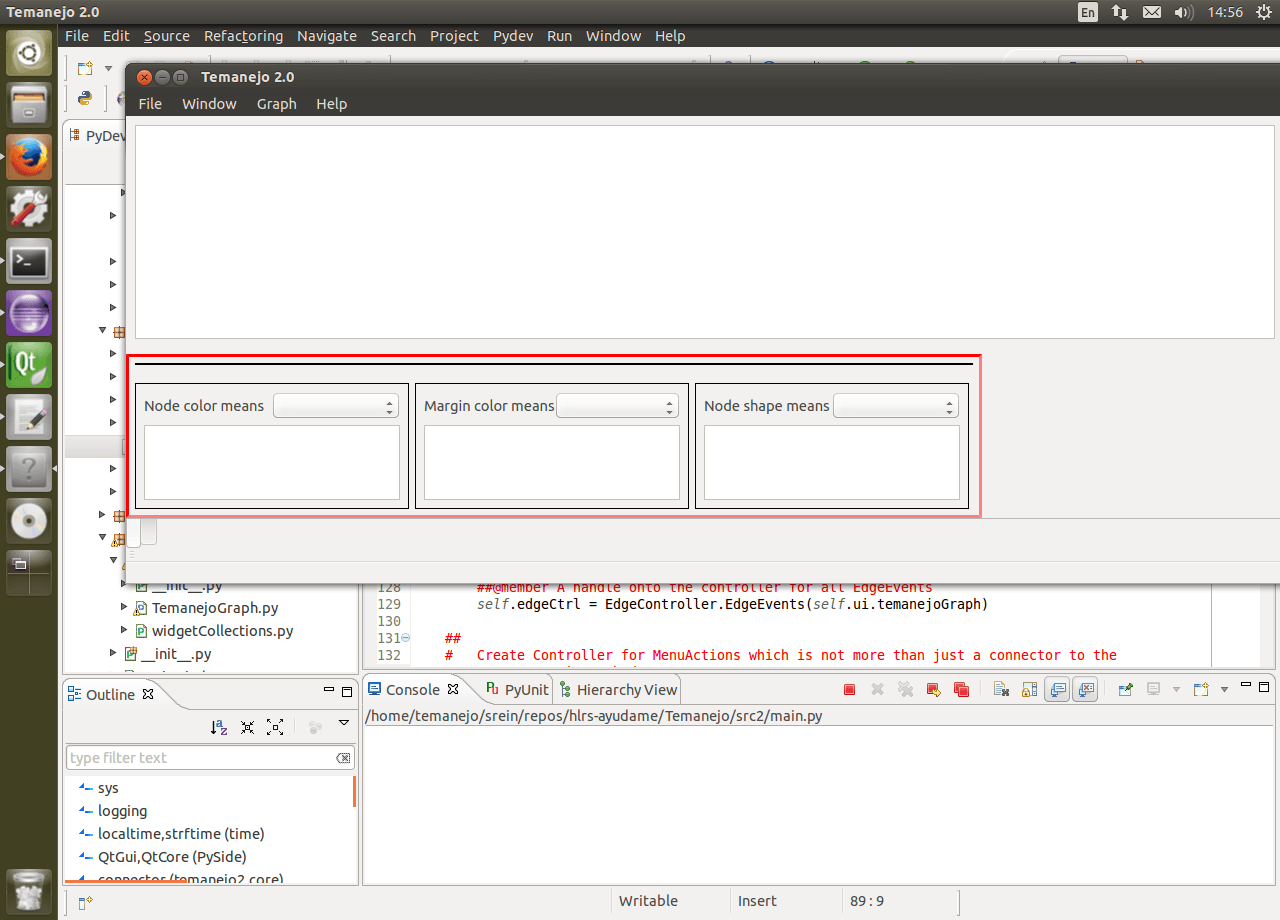Expand widgetCollections.py tree node
This screenshot has width=1280, height=920.
click(x=124, y=630)
